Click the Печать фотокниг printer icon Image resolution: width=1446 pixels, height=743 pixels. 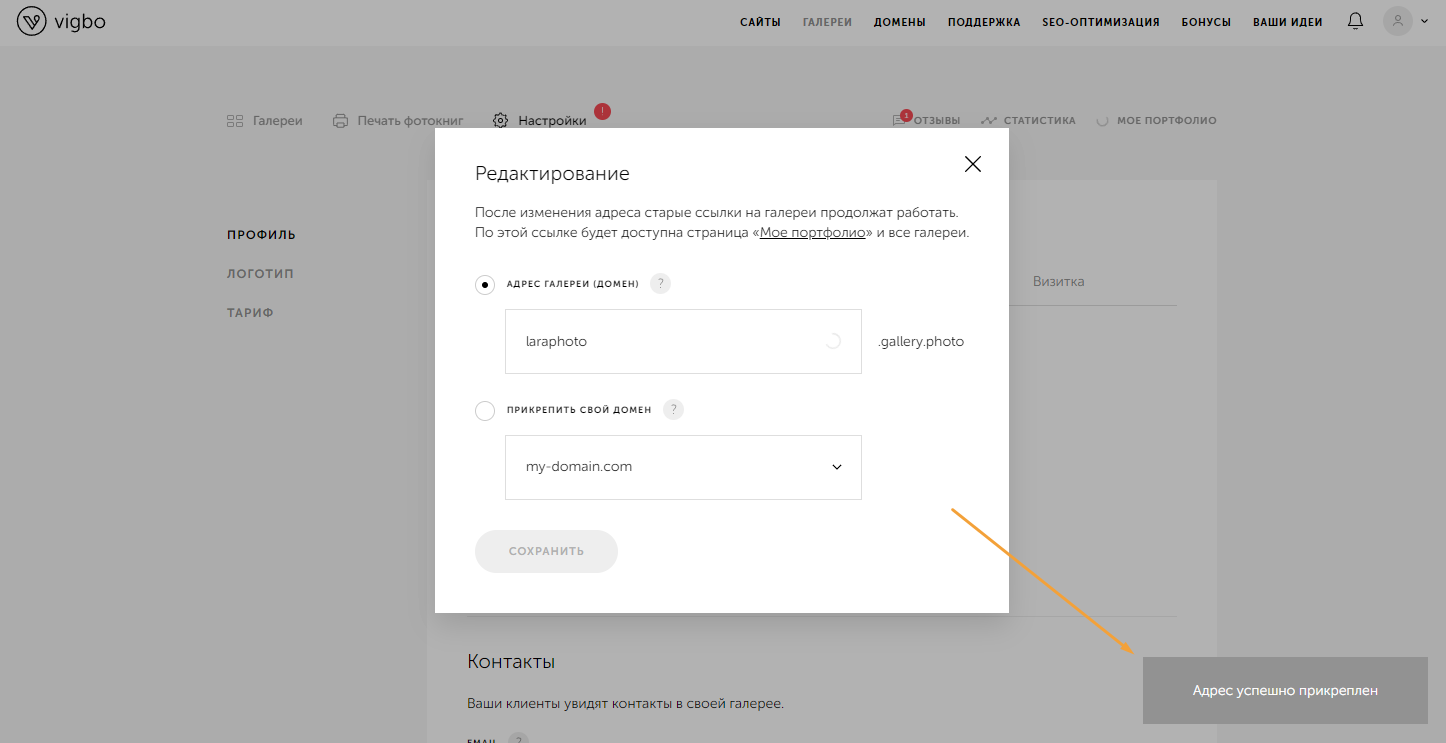click(x=340, y=121)
